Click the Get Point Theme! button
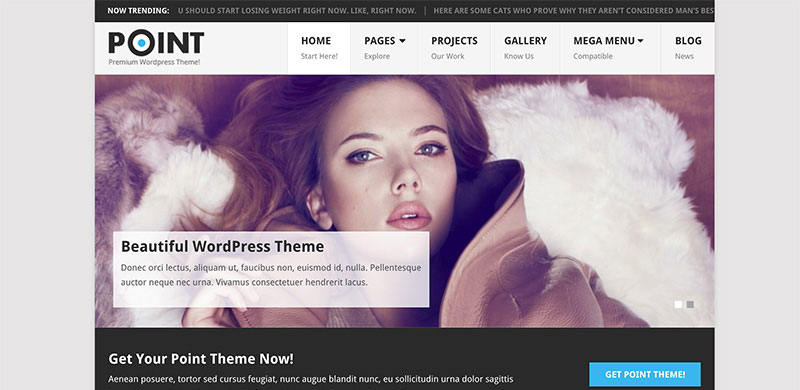The image size is (800, 390). (645, 374)
